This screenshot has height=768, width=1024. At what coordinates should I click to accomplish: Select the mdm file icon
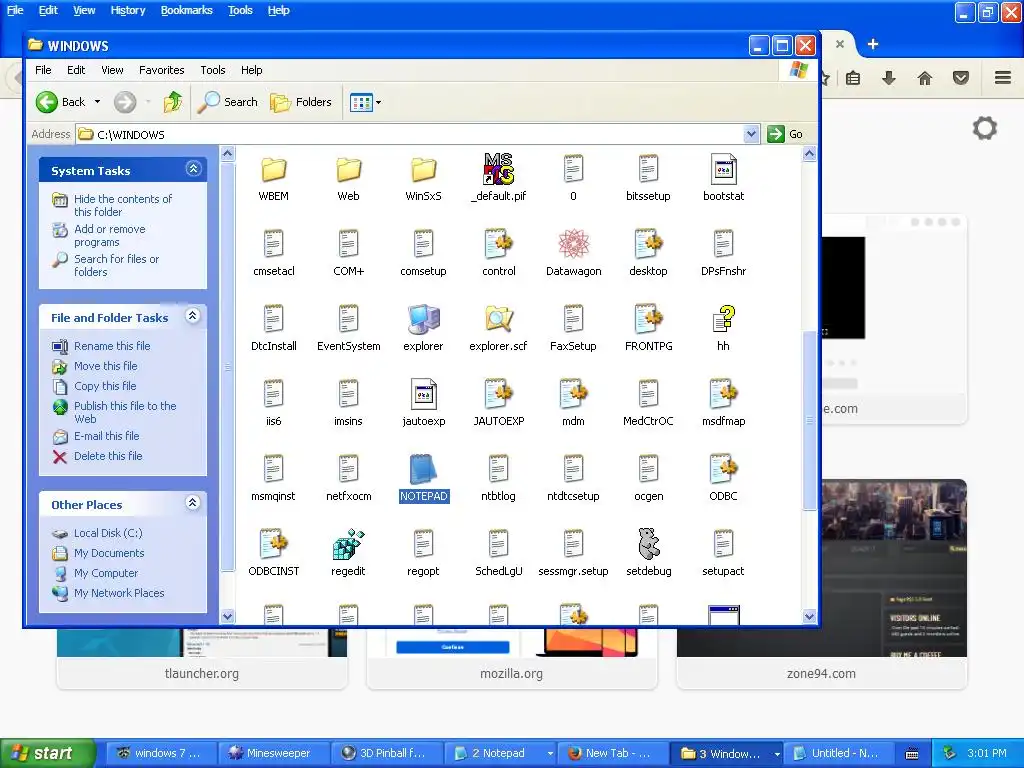click(573, 404)
